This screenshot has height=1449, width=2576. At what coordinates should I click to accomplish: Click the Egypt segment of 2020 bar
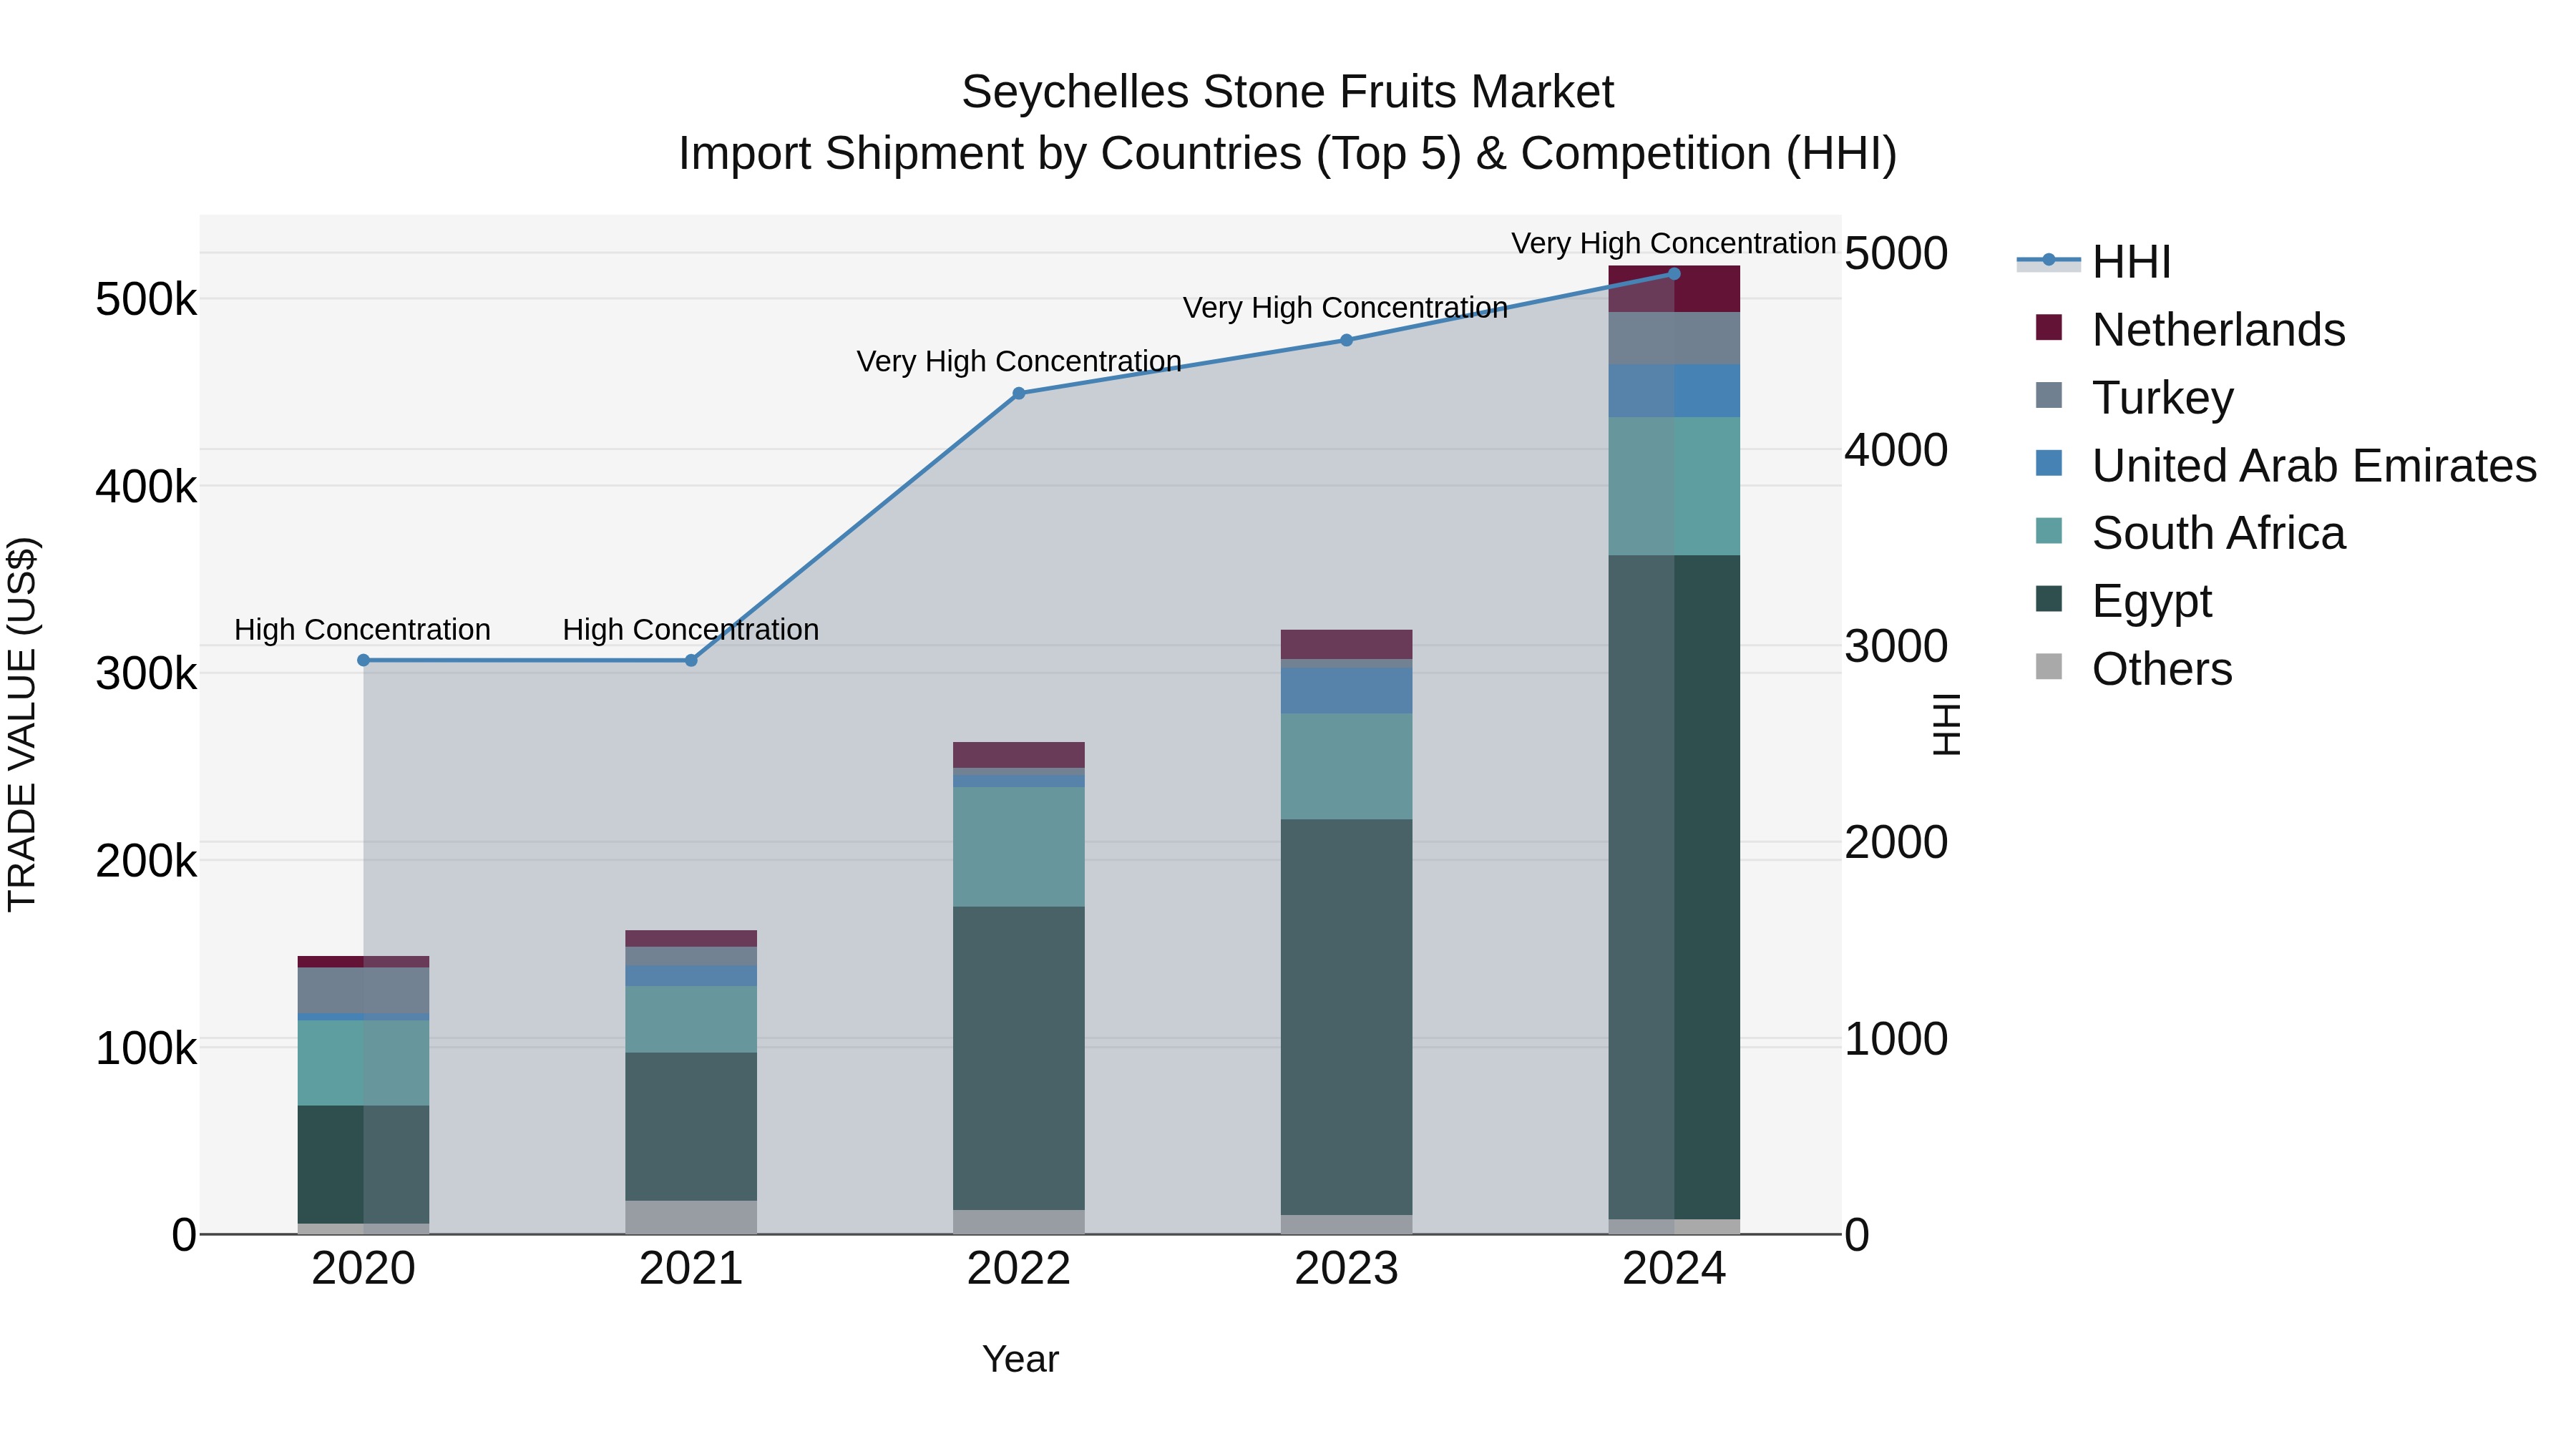point(363,1164)
